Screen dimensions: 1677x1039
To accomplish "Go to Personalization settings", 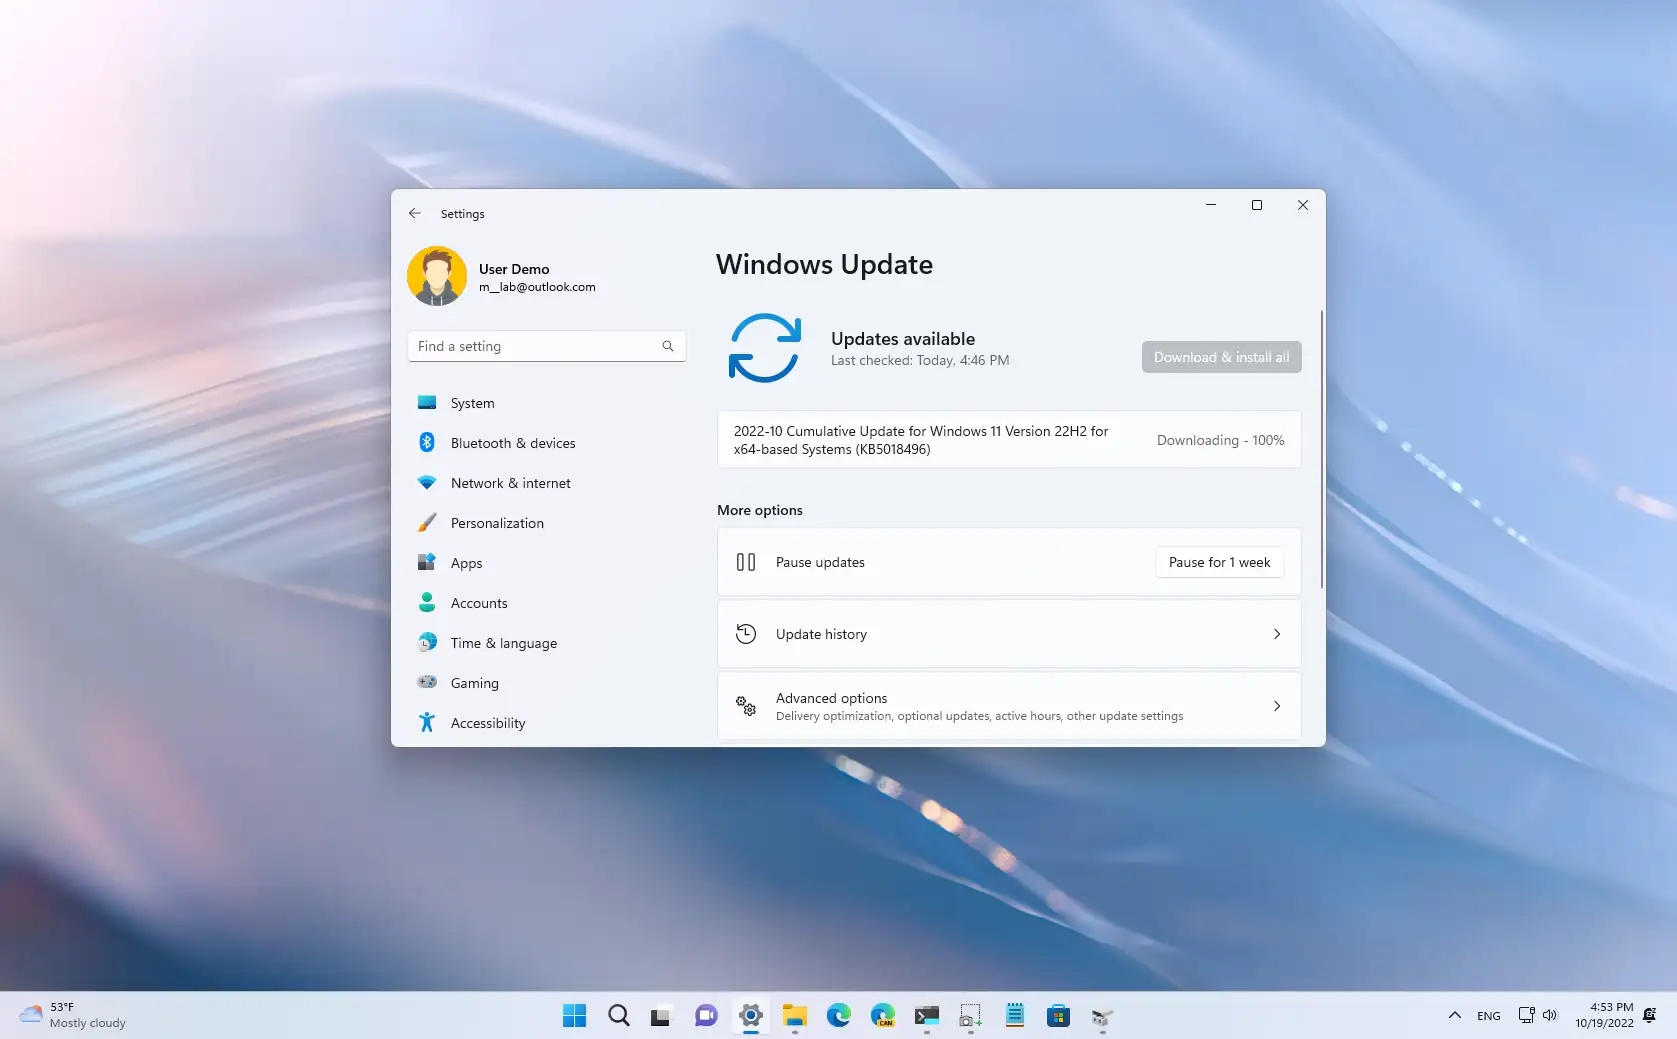I will click(x=496, y=522).
